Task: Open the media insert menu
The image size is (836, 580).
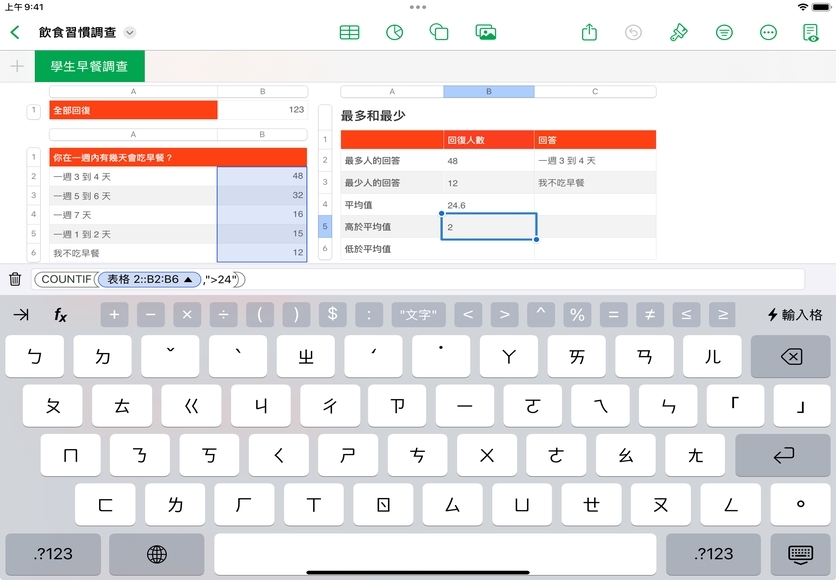Action: click(486, 32)
